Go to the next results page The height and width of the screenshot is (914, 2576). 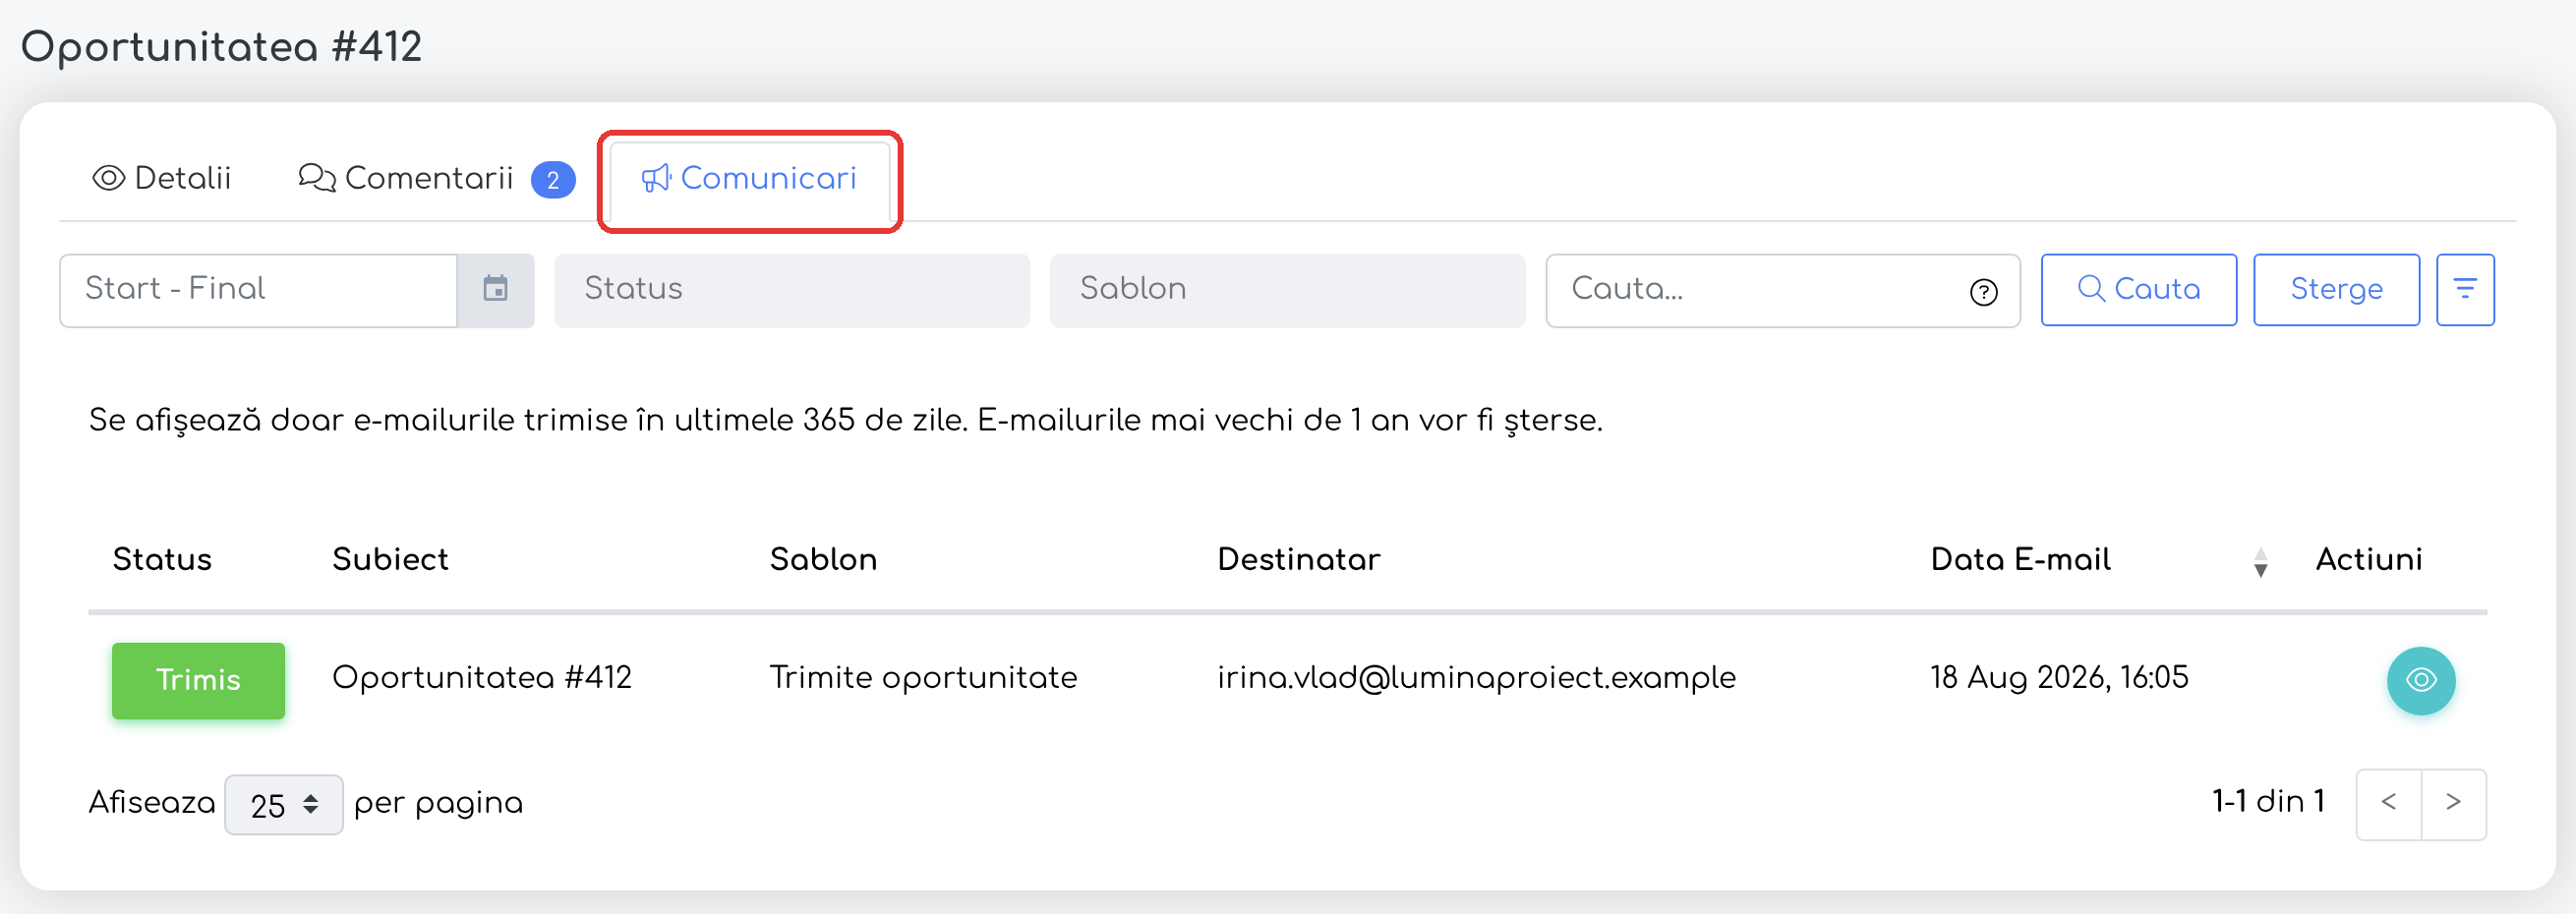(2453, 803)
